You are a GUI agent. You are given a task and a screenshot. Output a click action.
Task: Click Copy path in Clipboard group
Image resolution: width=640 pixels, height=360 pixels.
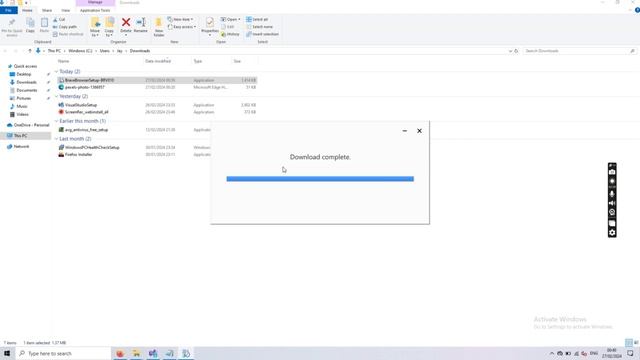click(x=65, y=27)
